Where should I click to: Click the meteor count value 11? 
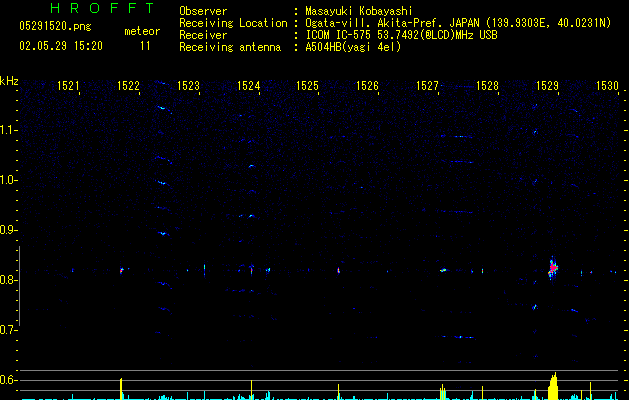pos(145,46)
